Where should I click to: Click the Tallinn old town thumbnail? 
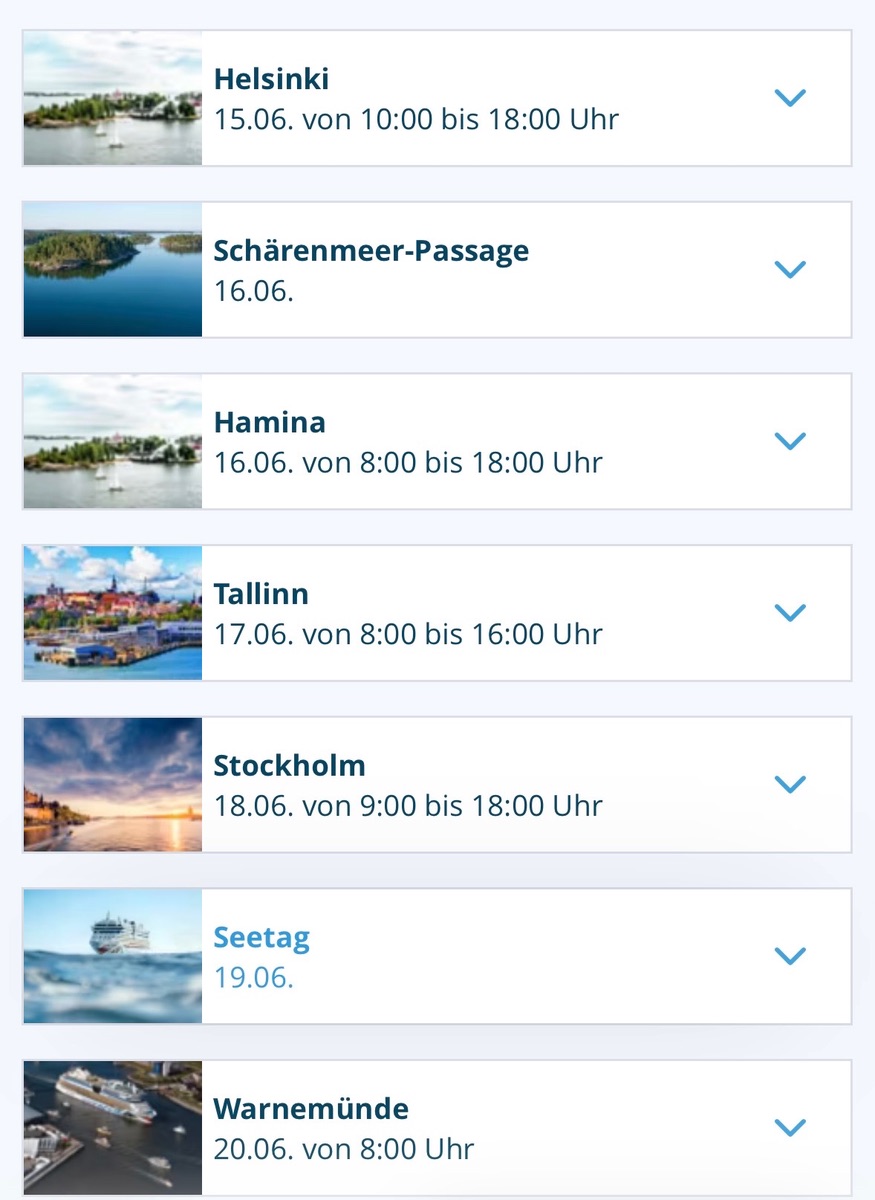(113, 613)
